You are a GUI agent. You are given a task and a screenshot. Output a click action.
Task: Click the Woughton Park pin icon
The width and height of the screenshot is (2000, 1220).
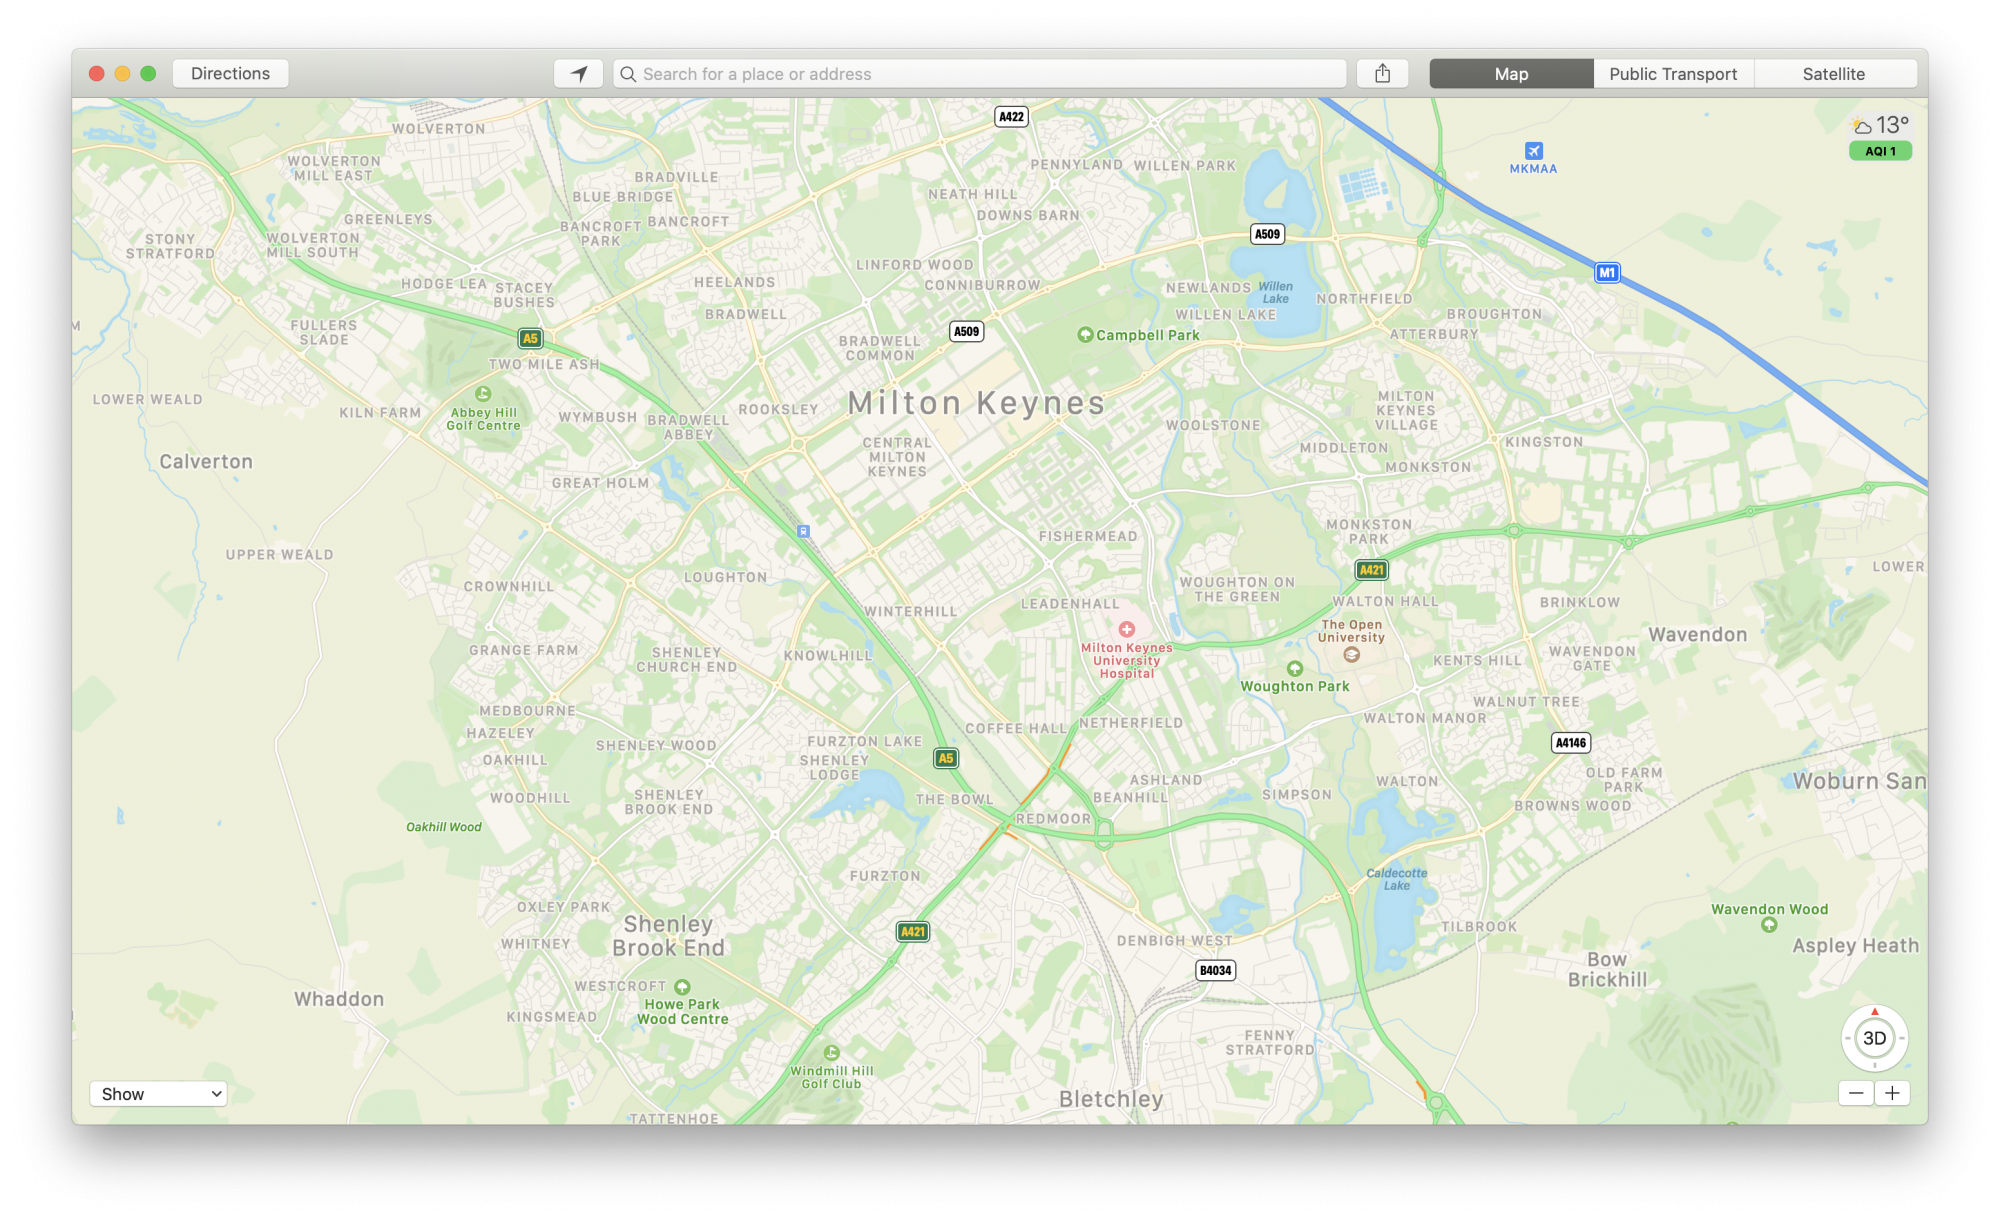click(x=1295, y=668)
